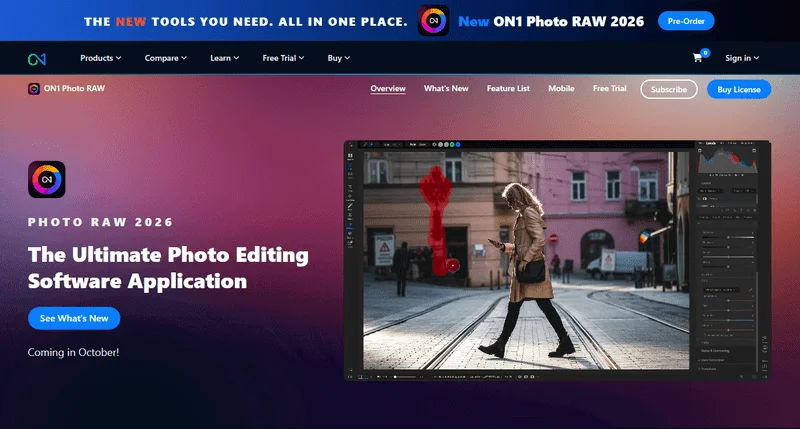Click the small icon beside the ON1 Photo RAW label
This screenshot has height=429, width=800.
point(34,89)
